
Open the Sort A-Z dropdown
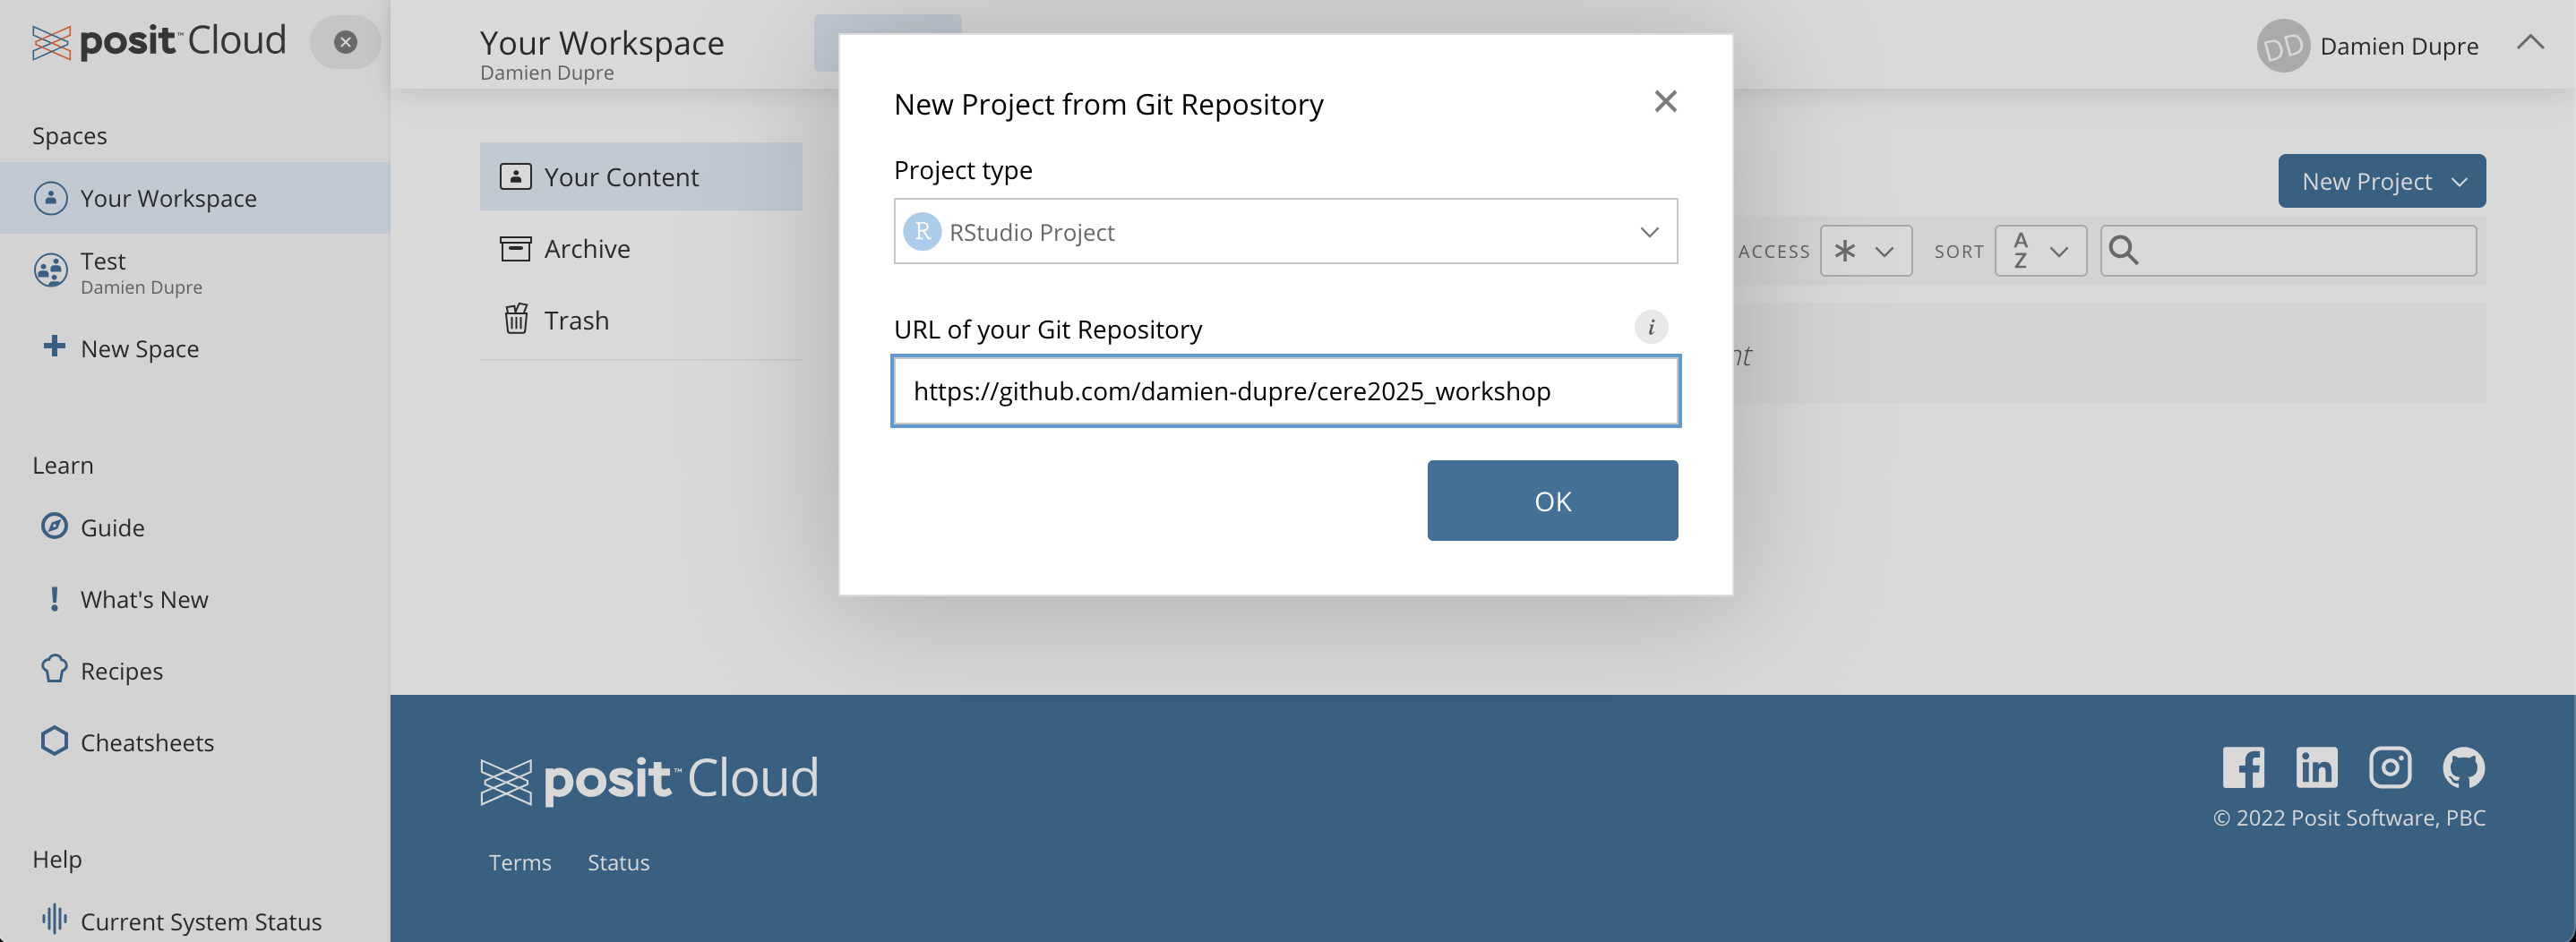[2040, 251]
